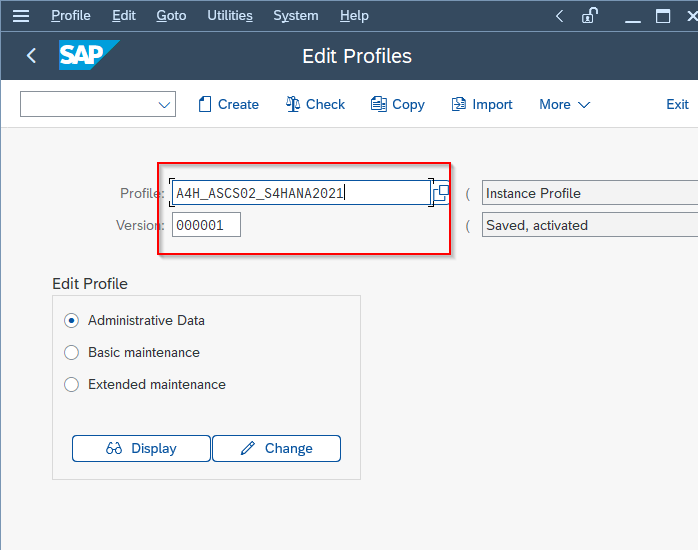Image resolution: width=698 pixels, height=550 pixels.
Task: Select the Administrative Data radio button
Action: (x=71, y=320)
